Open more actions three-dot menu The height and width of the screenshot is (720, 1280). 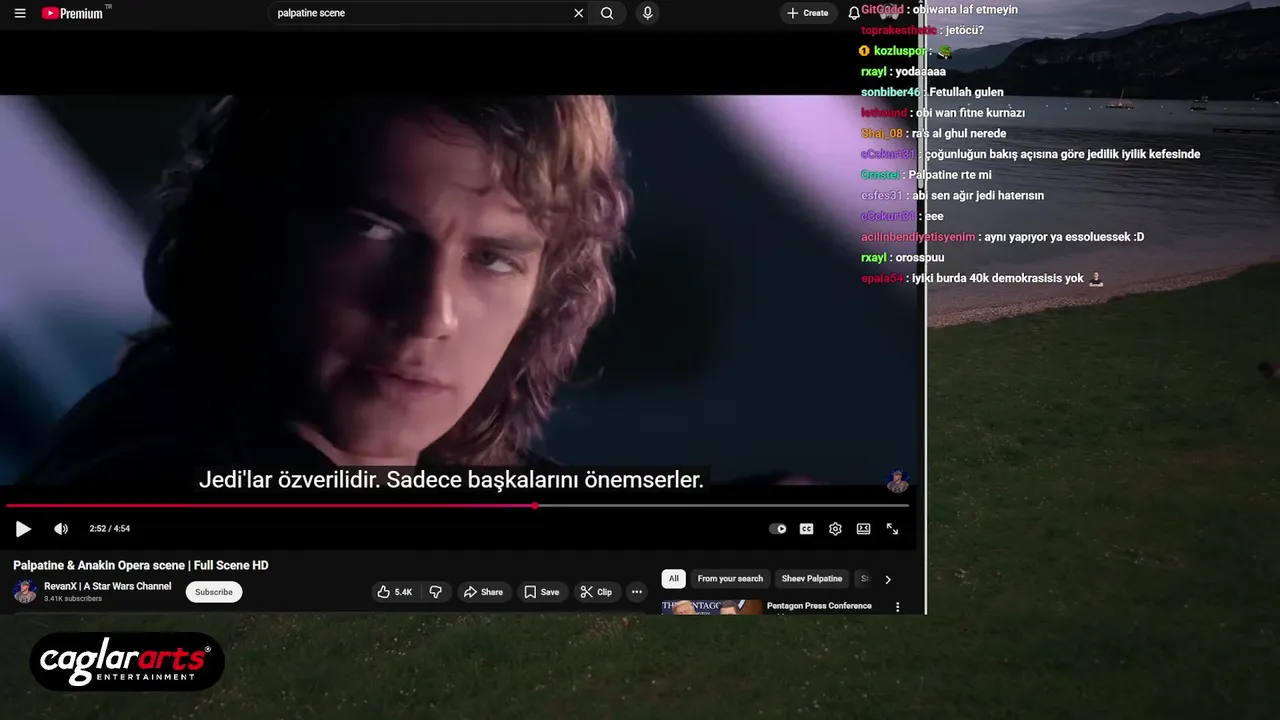637,592
